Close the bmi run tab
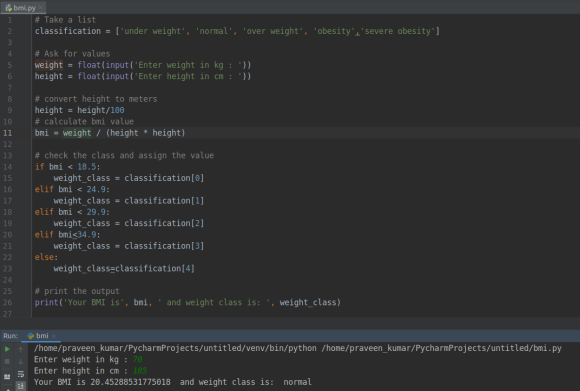 click(x=54, y=336)
